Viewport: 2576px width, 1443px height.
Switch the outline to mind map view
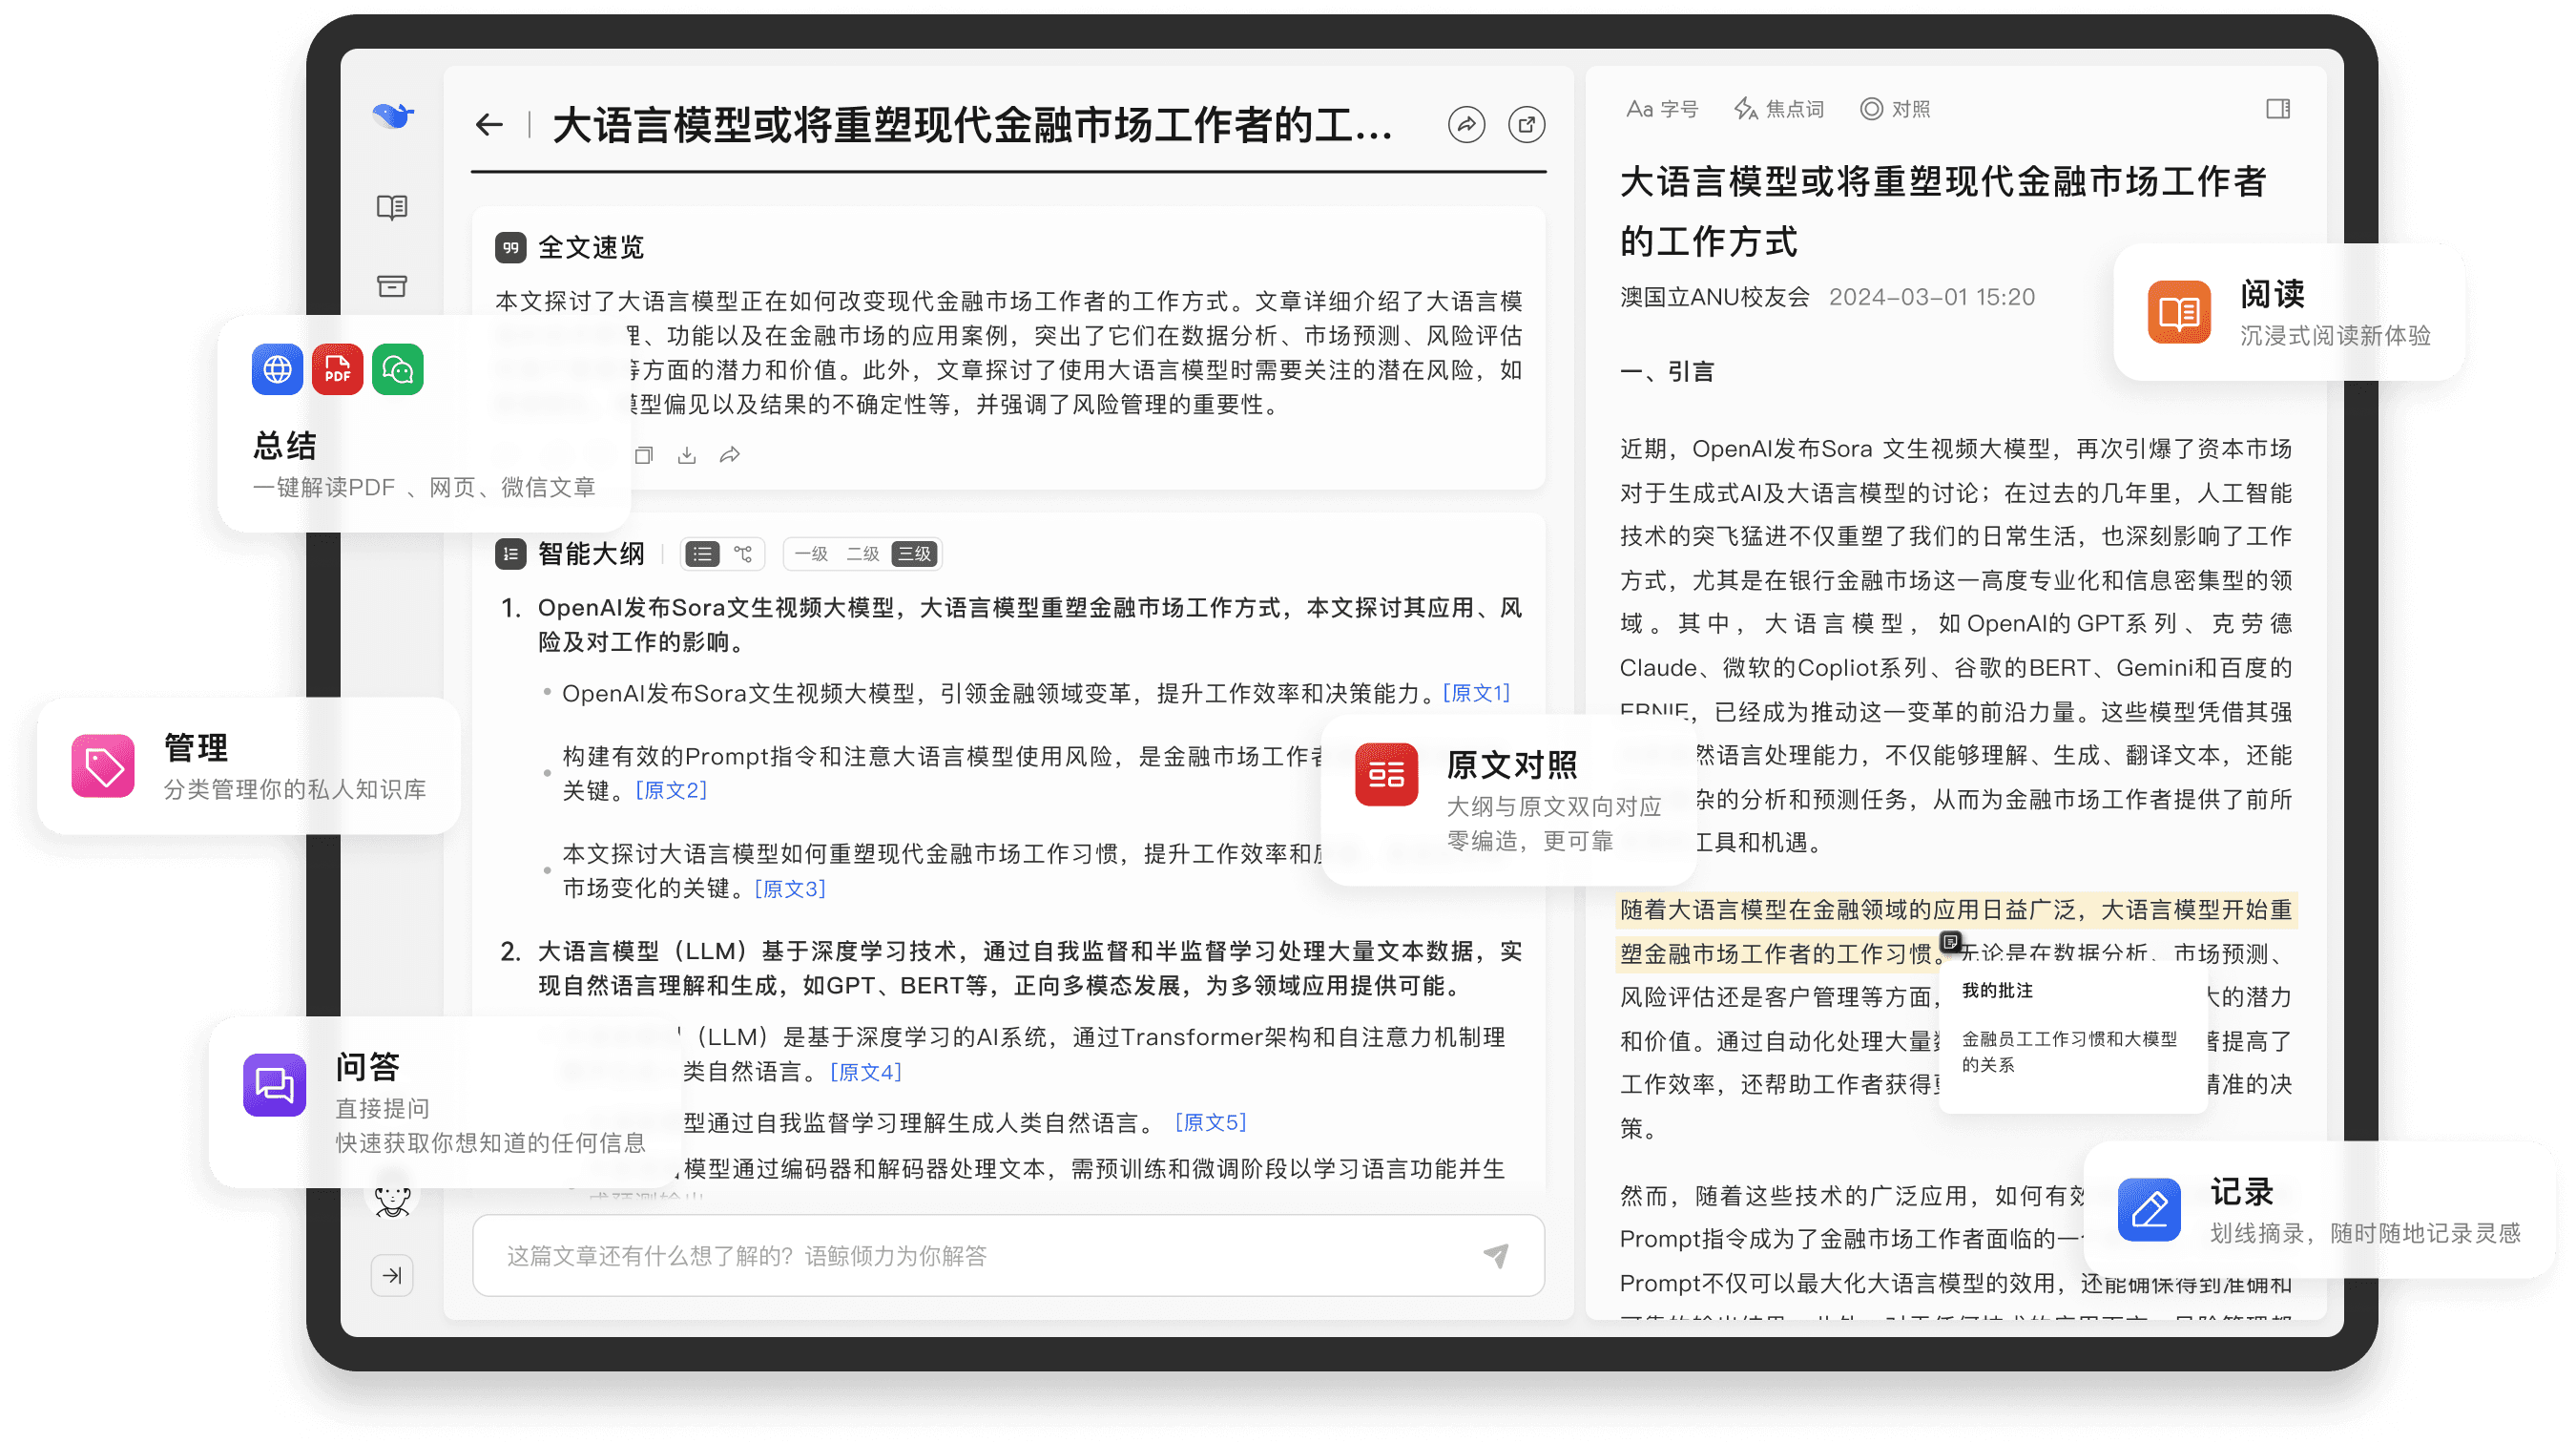(x=743, y=554)
